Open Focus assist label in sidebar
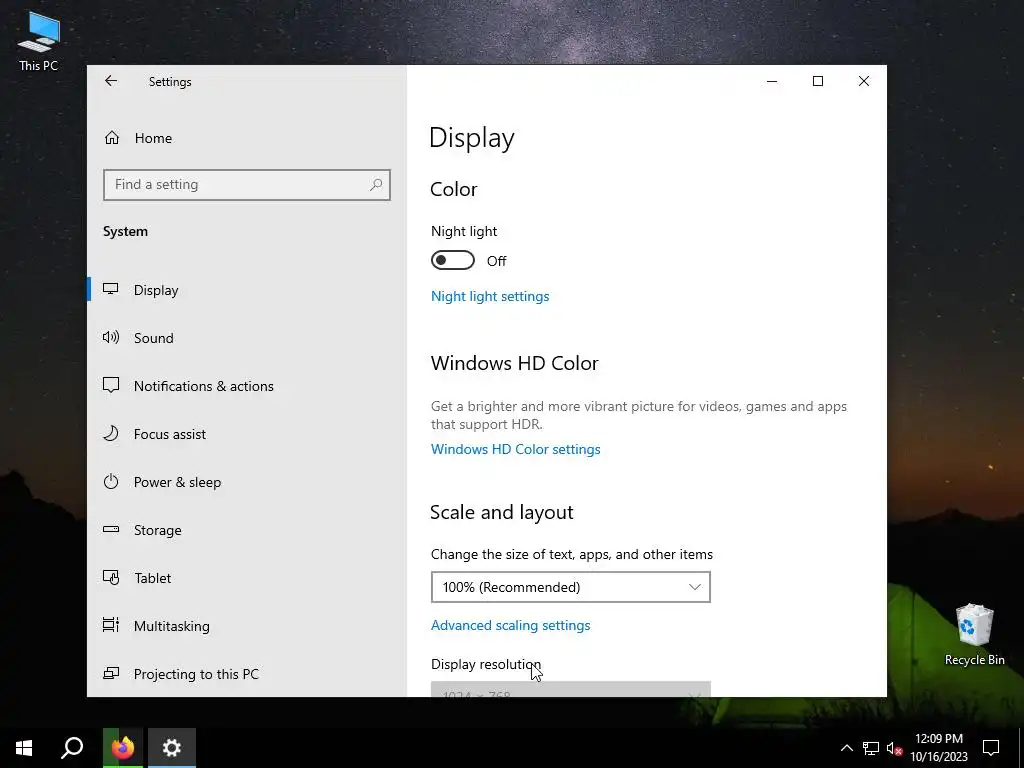Image resolution: width=1024 pixels, height=768 pixels. [x=170, y=434]
